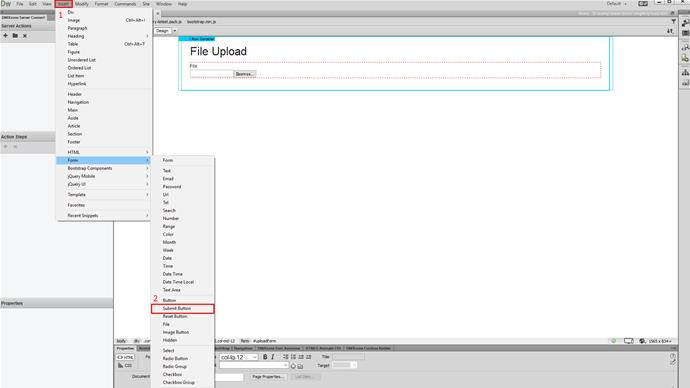The width and height of the screenshot is (690, 388).
Task: Click the sync settings icon in title bar
Action: coord(643,4)
